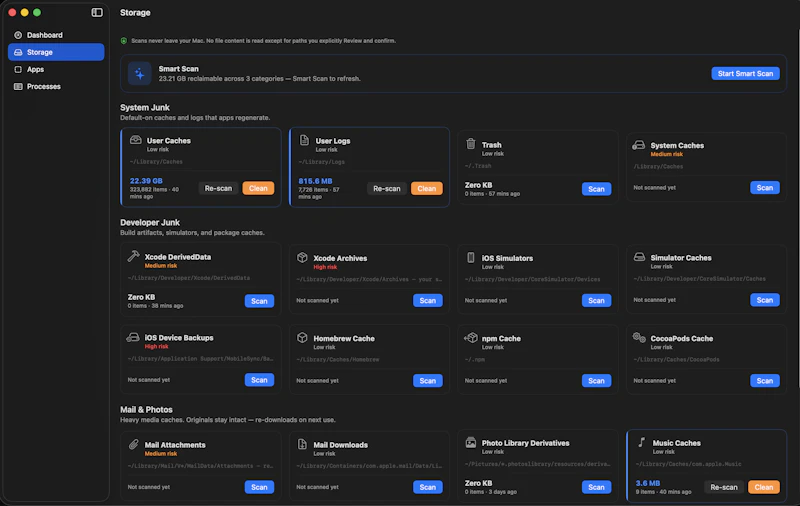Click the Xcode DerivedData hammer icon
The height and width of the screenshot is (506, 800).
tap(134, 256)
